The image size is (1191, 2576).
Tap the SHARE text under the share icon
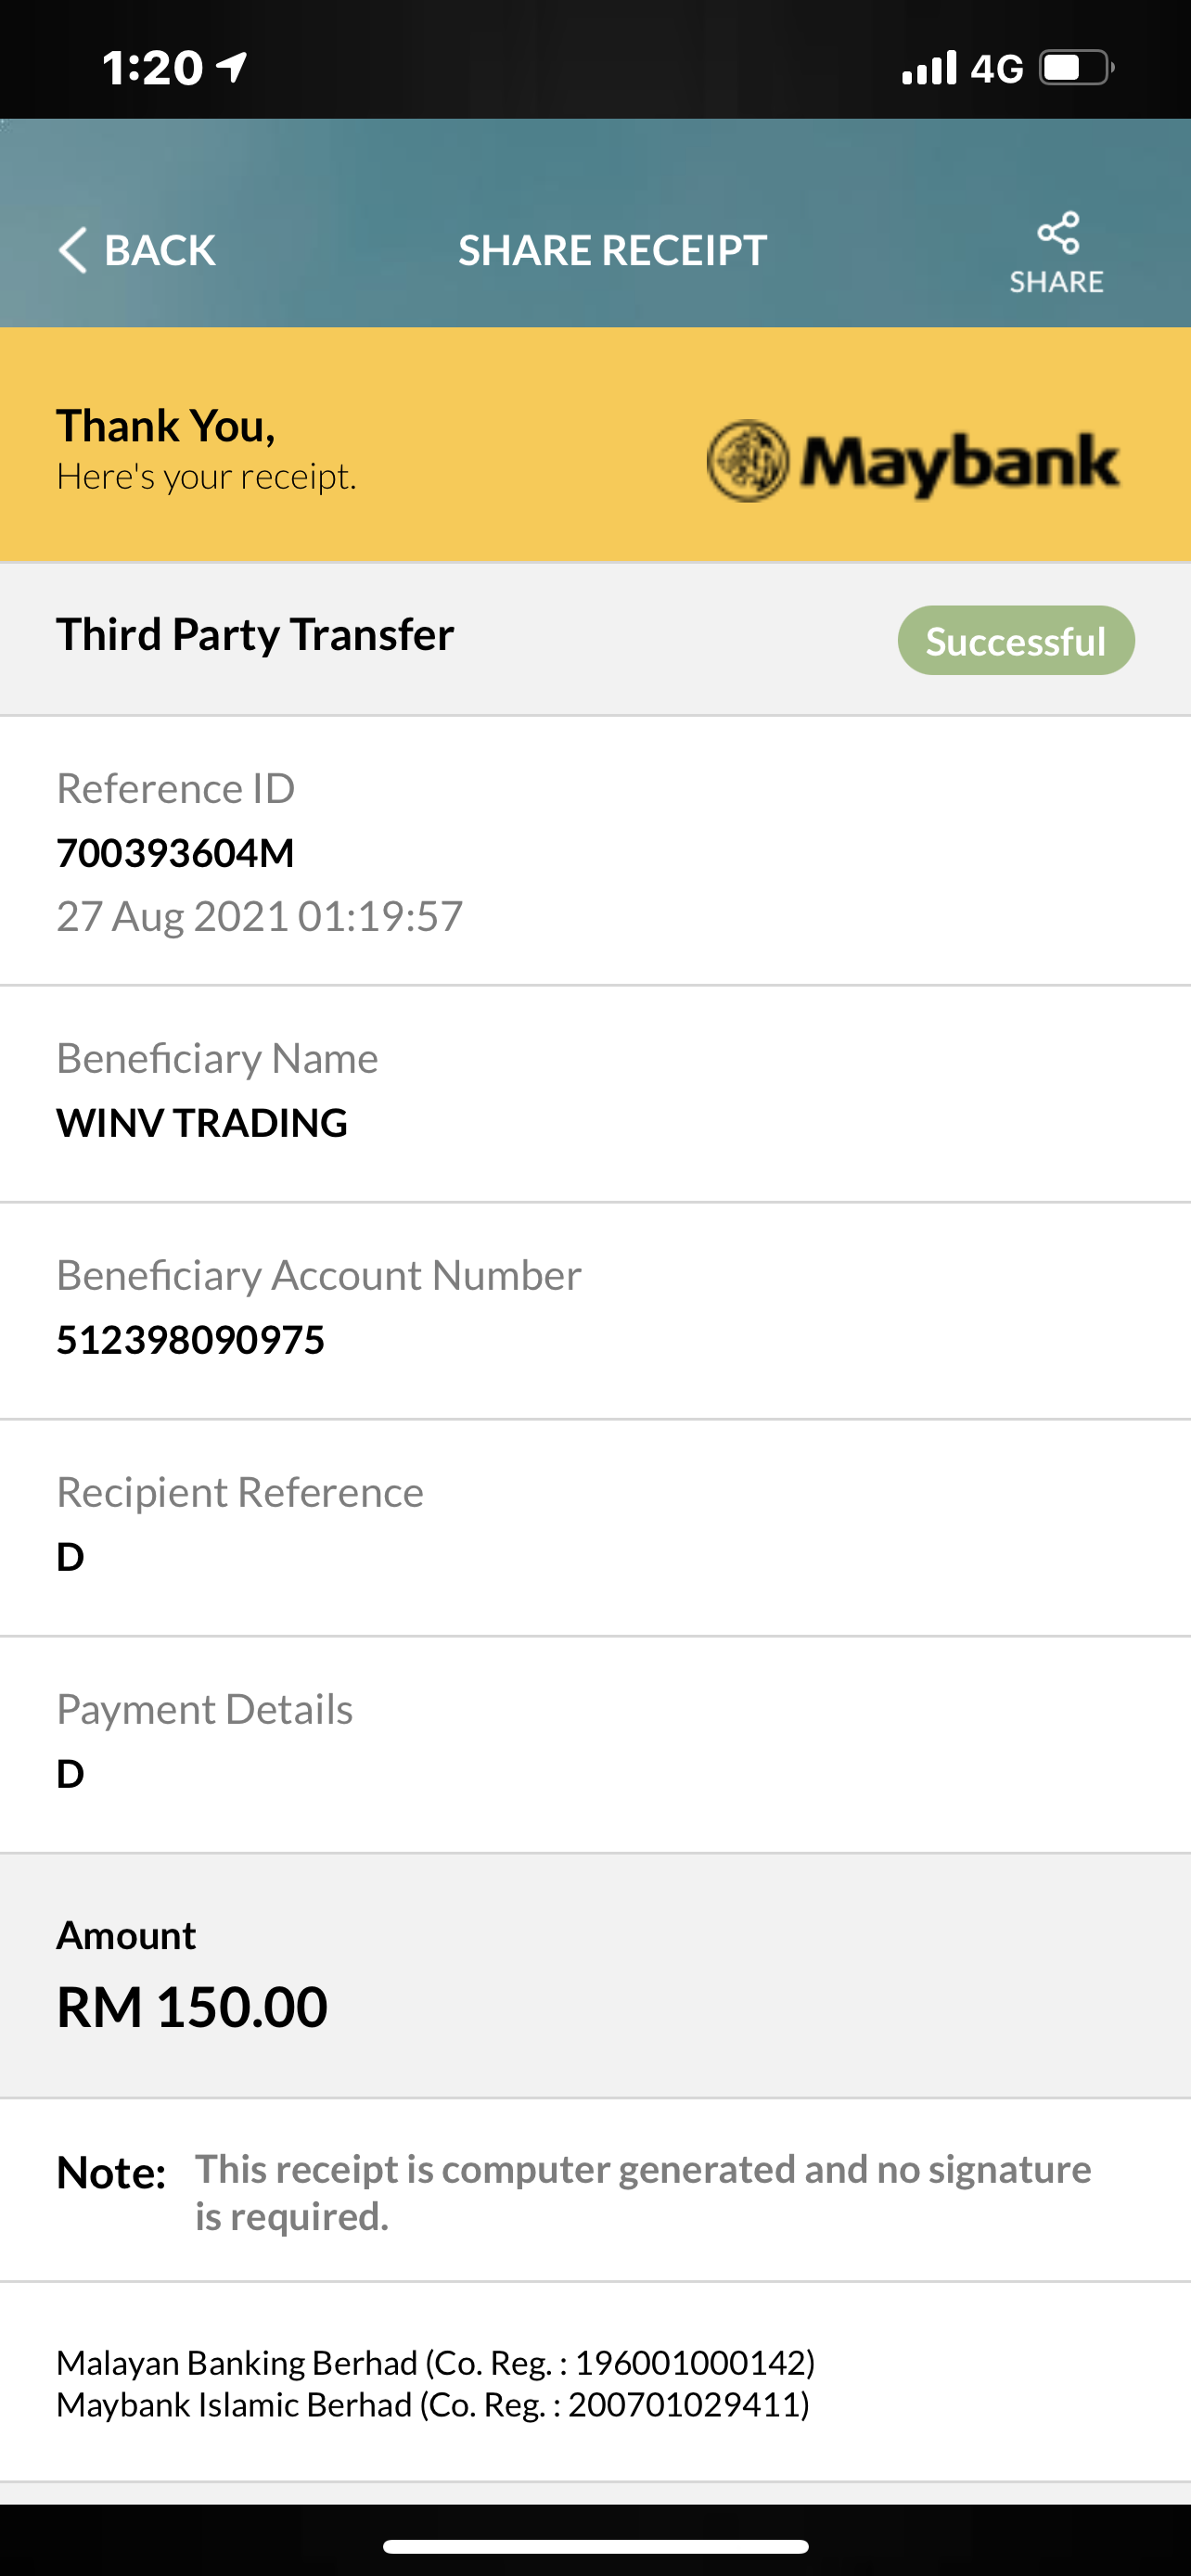click(x=1057, y=282)
